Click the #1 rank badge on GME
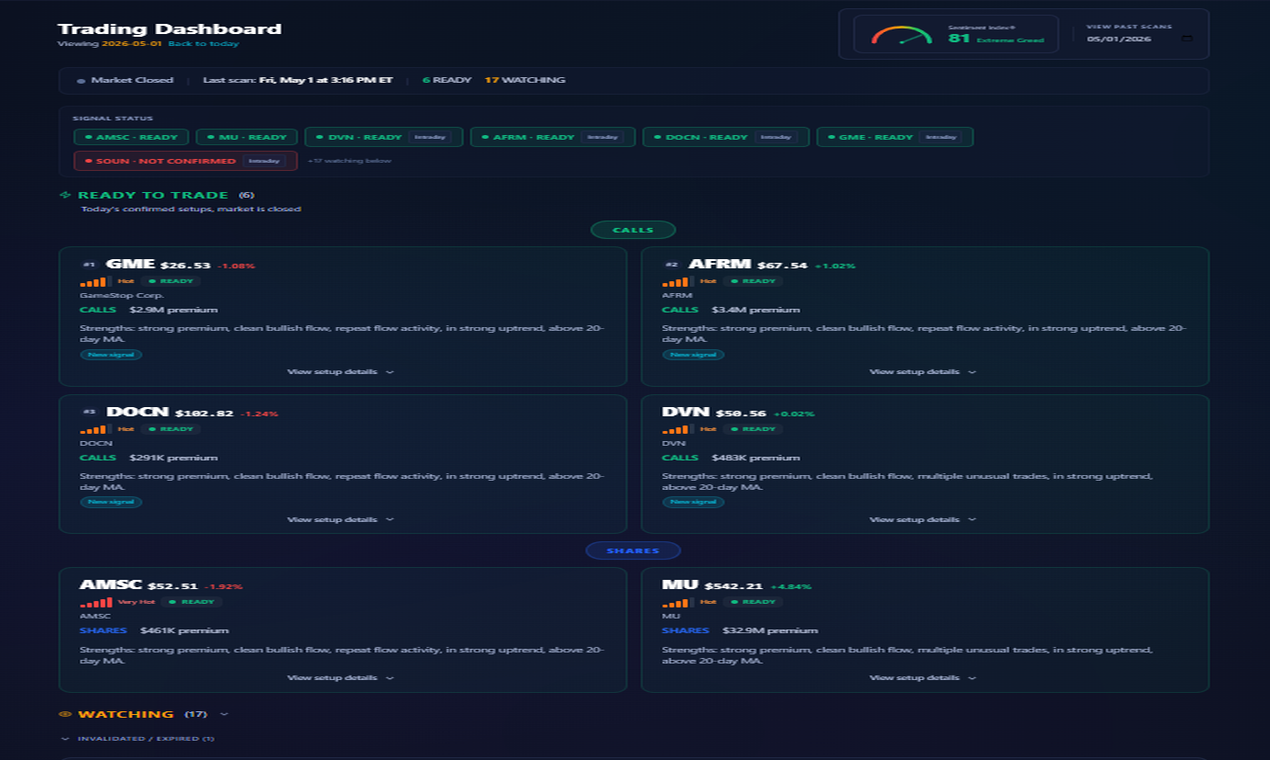 point(89,265)
